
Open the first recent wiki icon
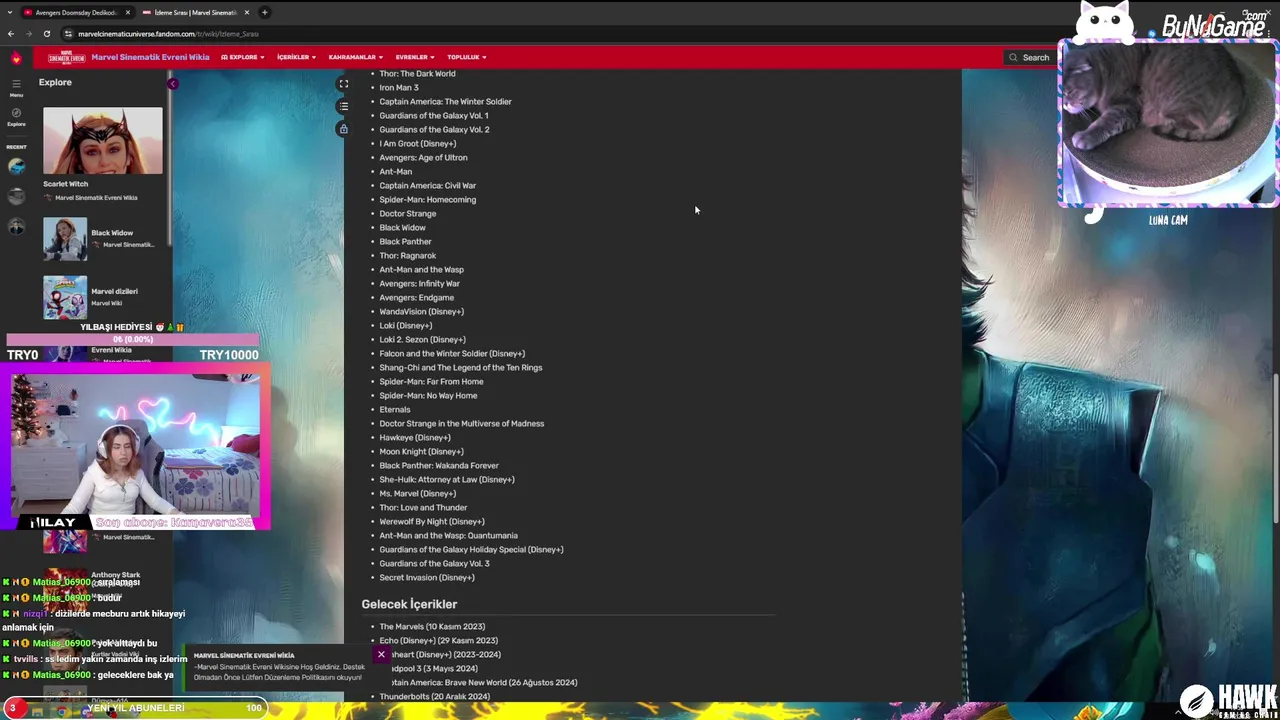[x=16, y=166]
